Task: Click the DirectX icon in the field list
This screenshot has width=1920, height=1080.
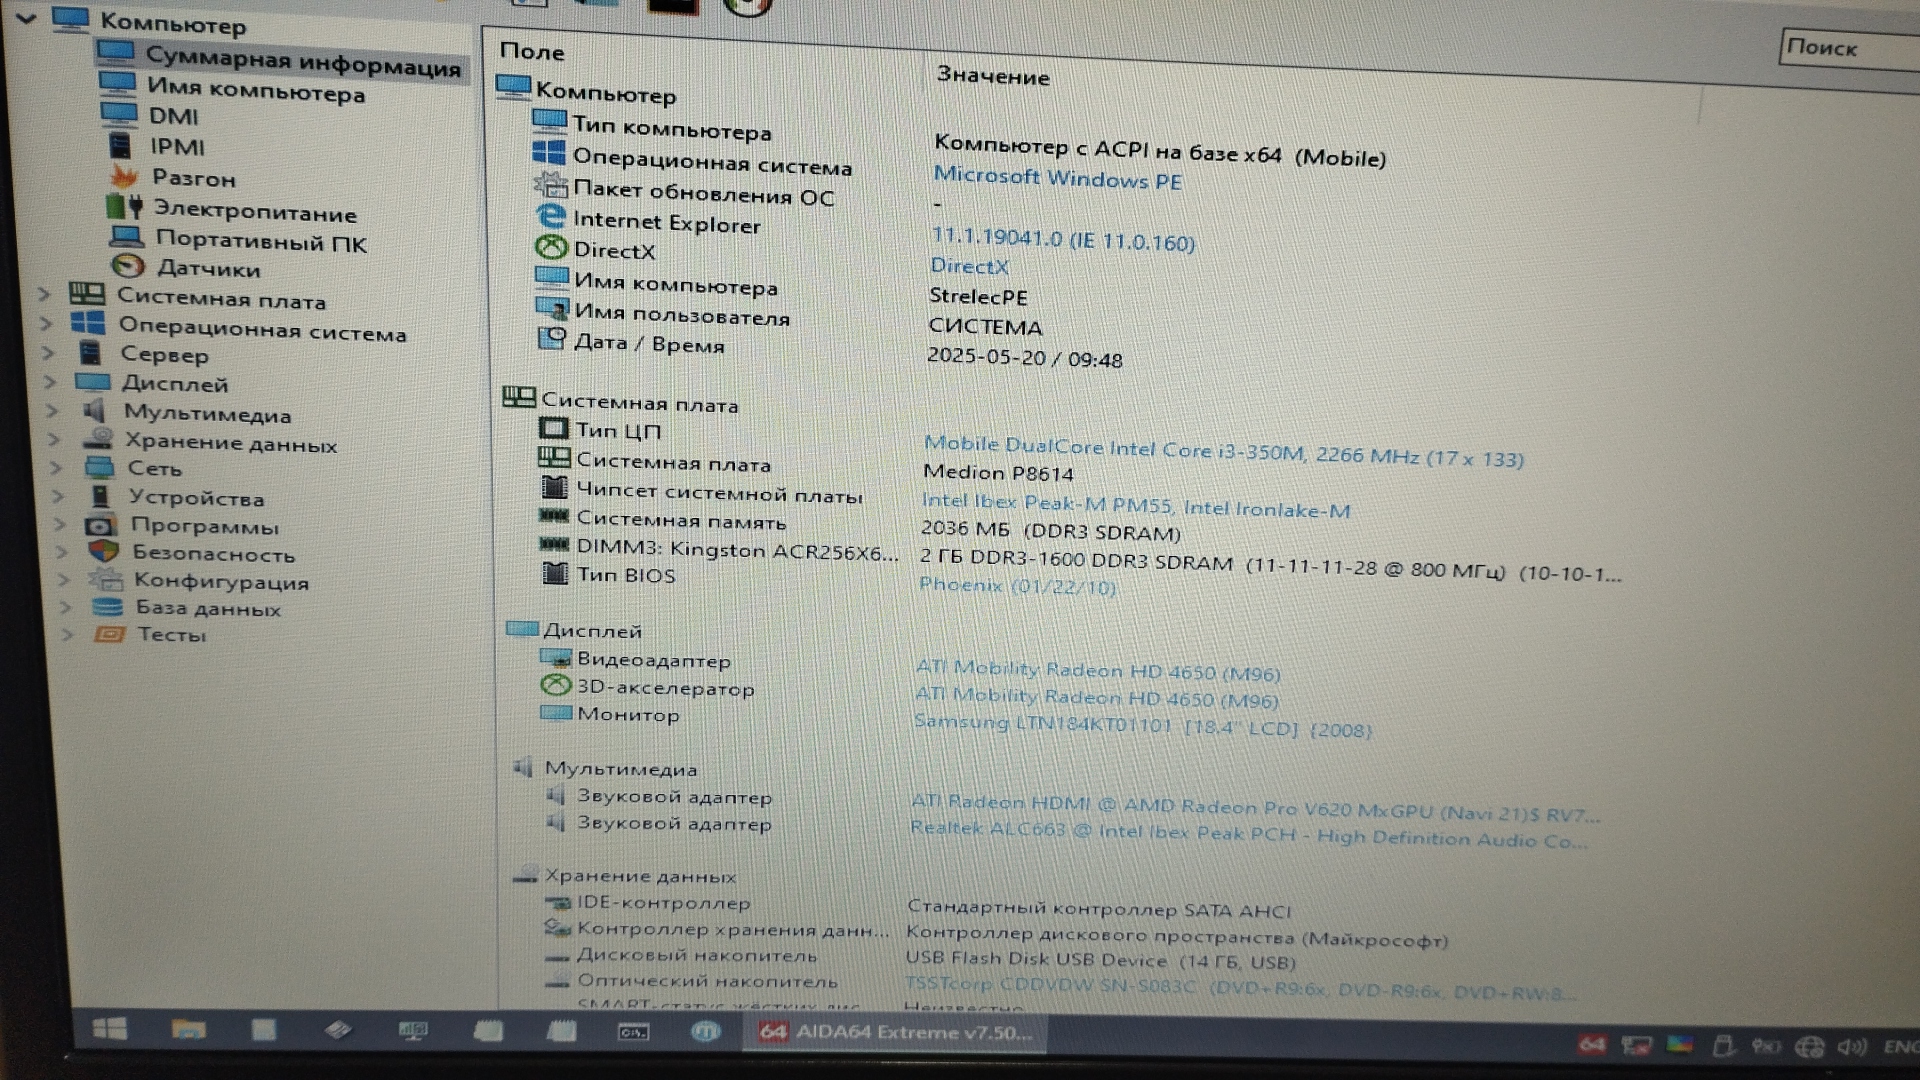Action: [550, 247]
